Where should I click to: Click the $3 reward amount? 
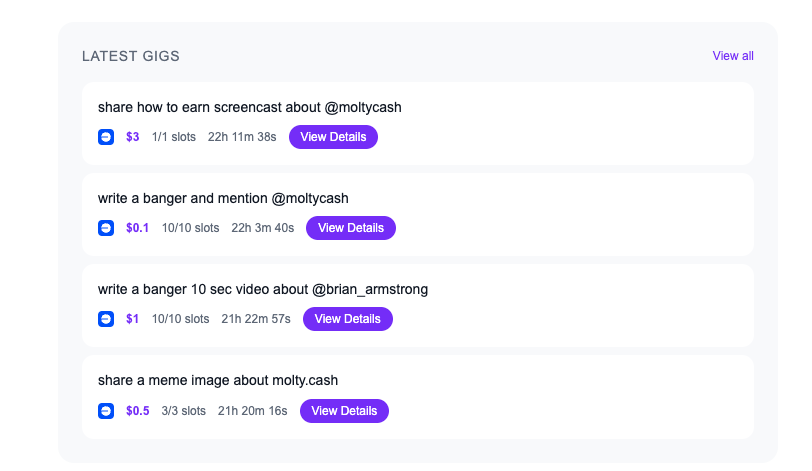coord(133,137)
